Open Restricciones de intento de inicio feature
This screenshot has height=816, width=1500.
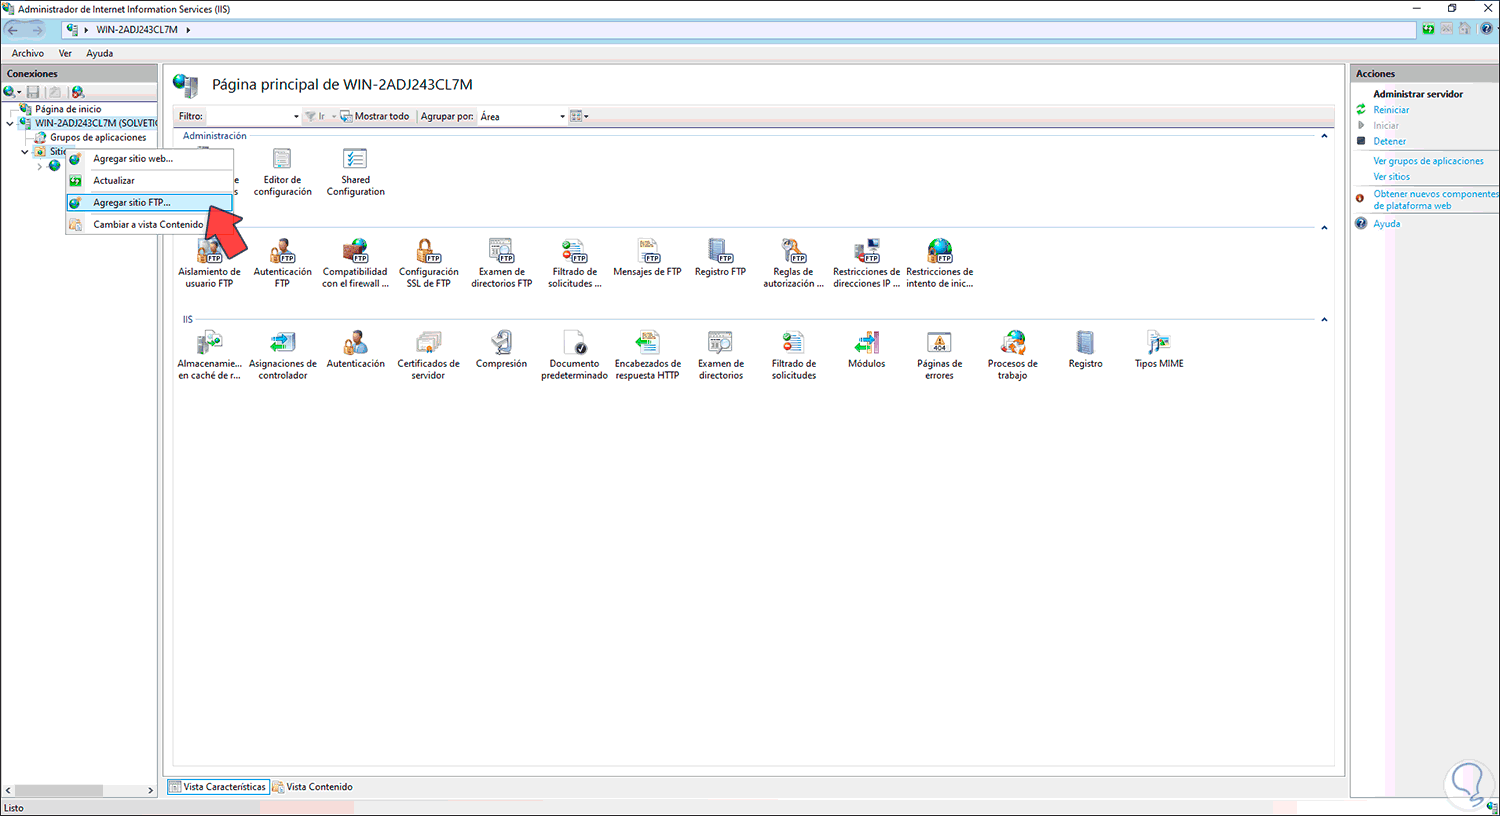pyautogui.click(x=939, y=264)
